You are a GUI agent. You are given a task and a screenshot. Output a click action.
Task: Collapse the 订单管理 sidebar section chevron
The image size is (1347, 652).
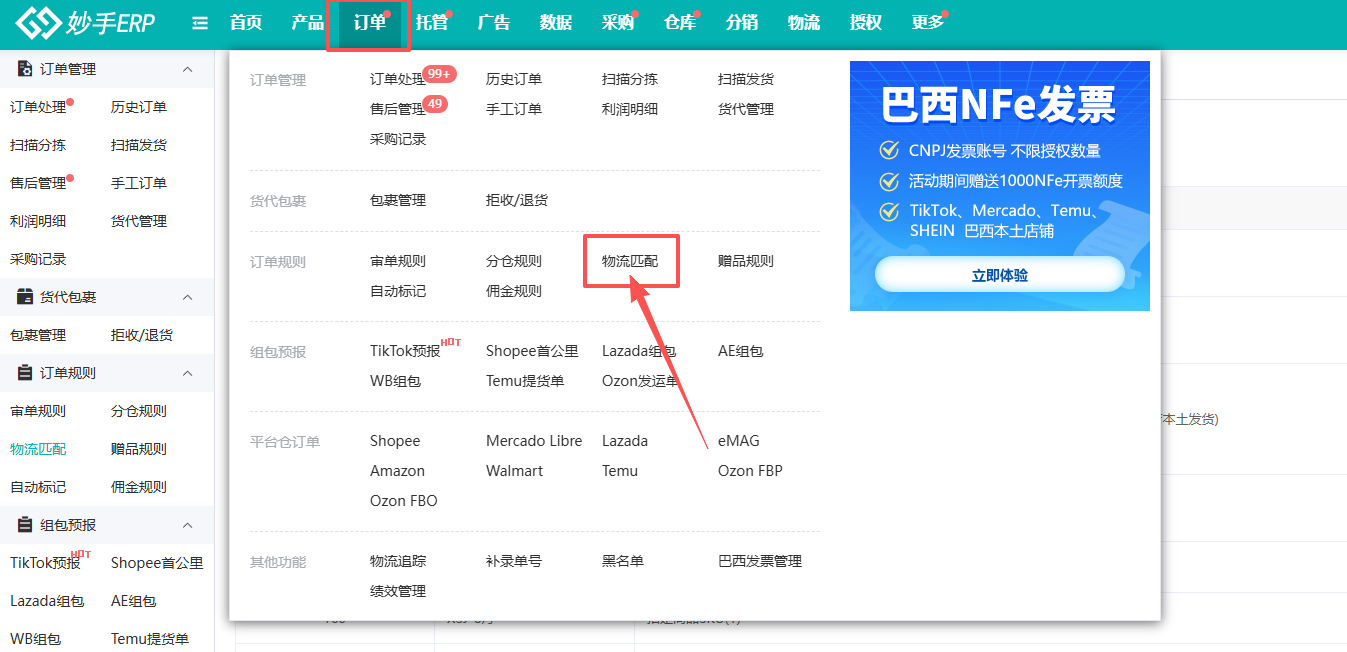tap(187, 69)
